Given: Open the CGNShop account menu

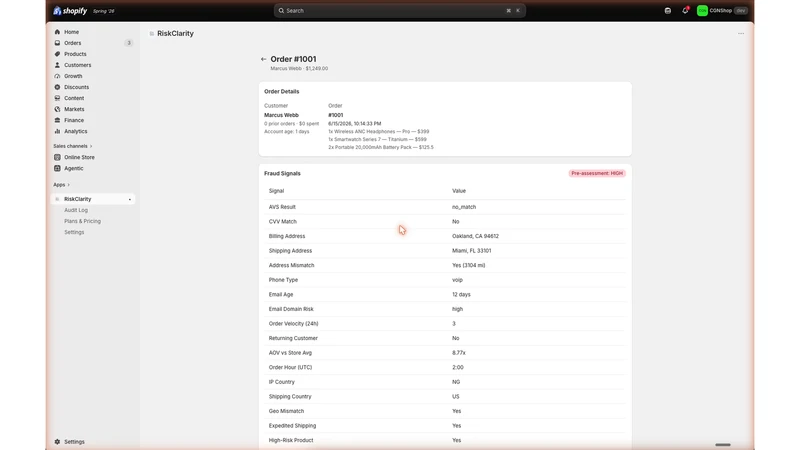Looking at the screenshot, I should (722, 11).
